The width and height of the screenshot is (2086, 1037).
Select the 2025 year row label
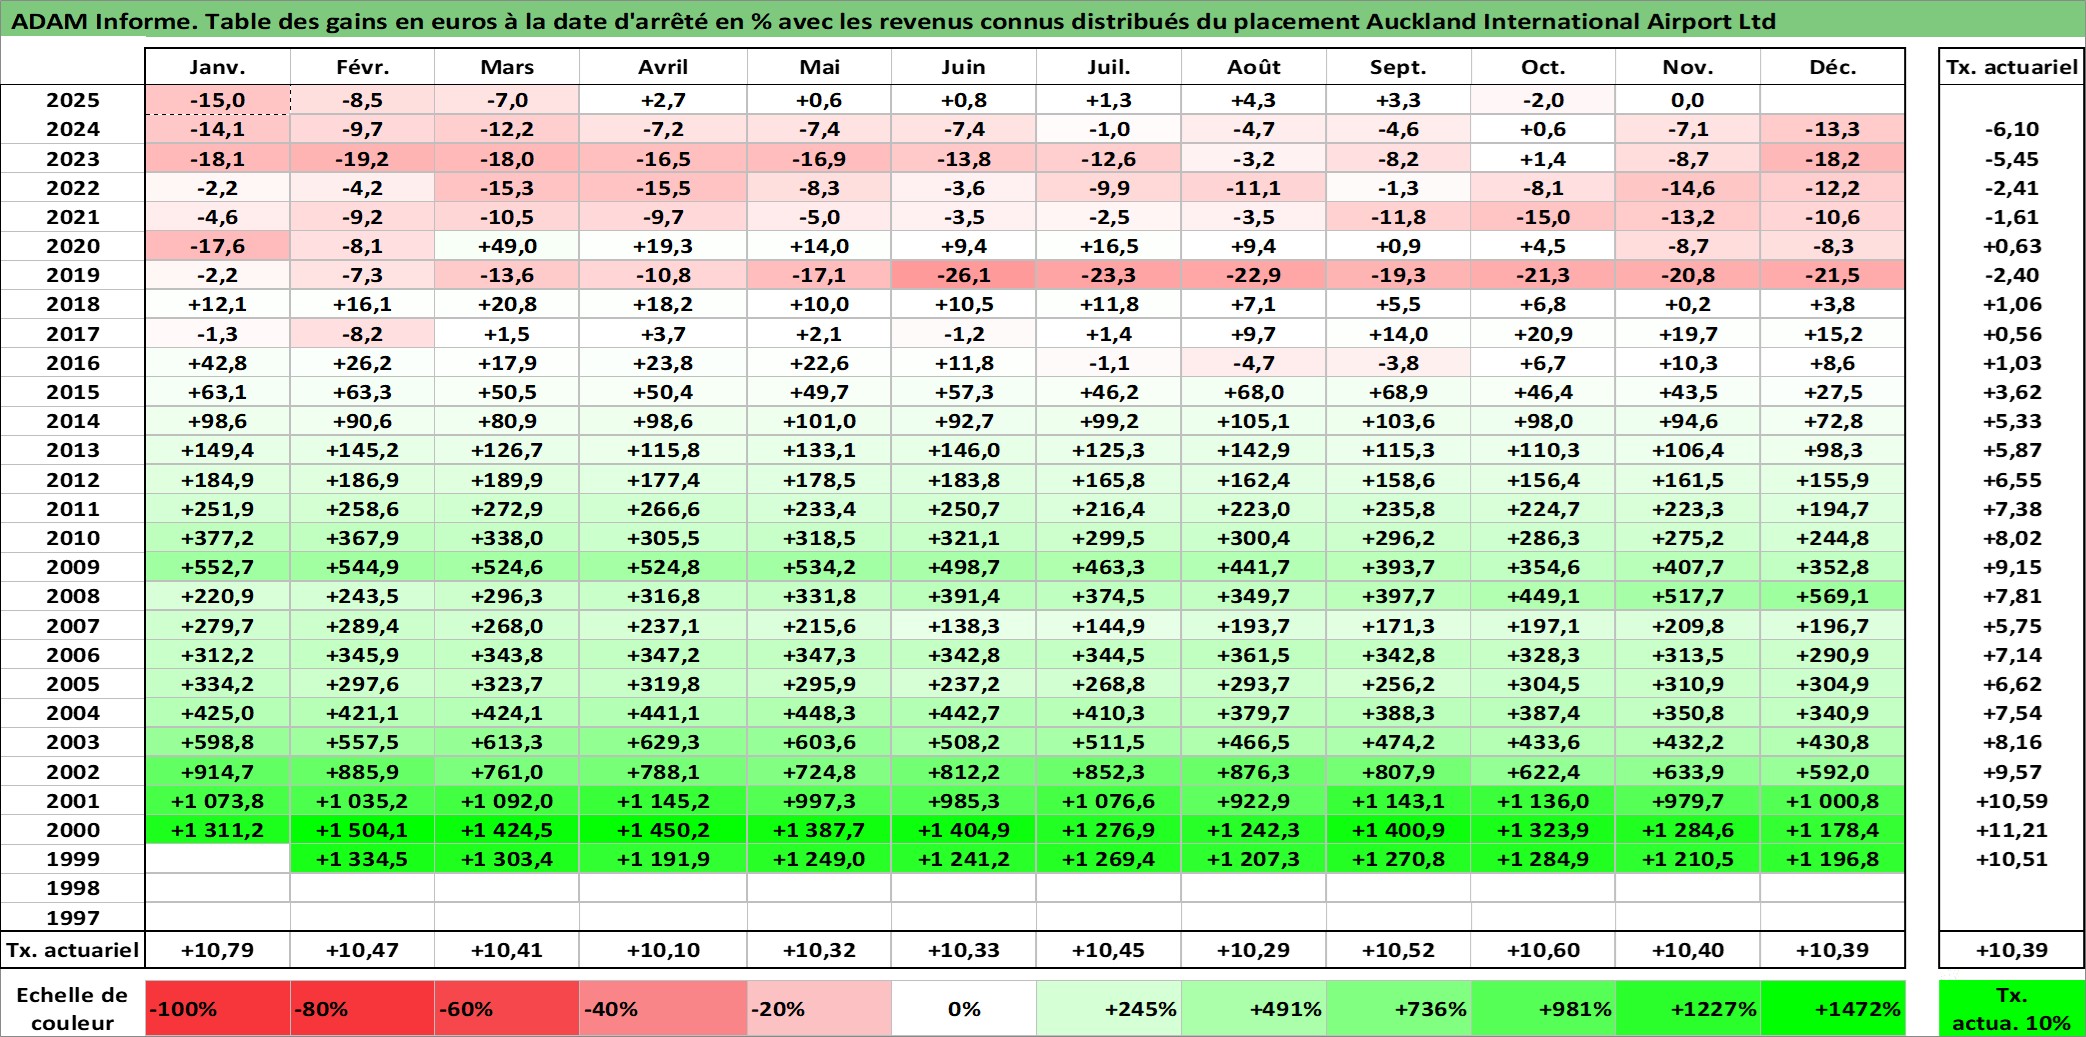pyautogui.click(x=73, y=100)
